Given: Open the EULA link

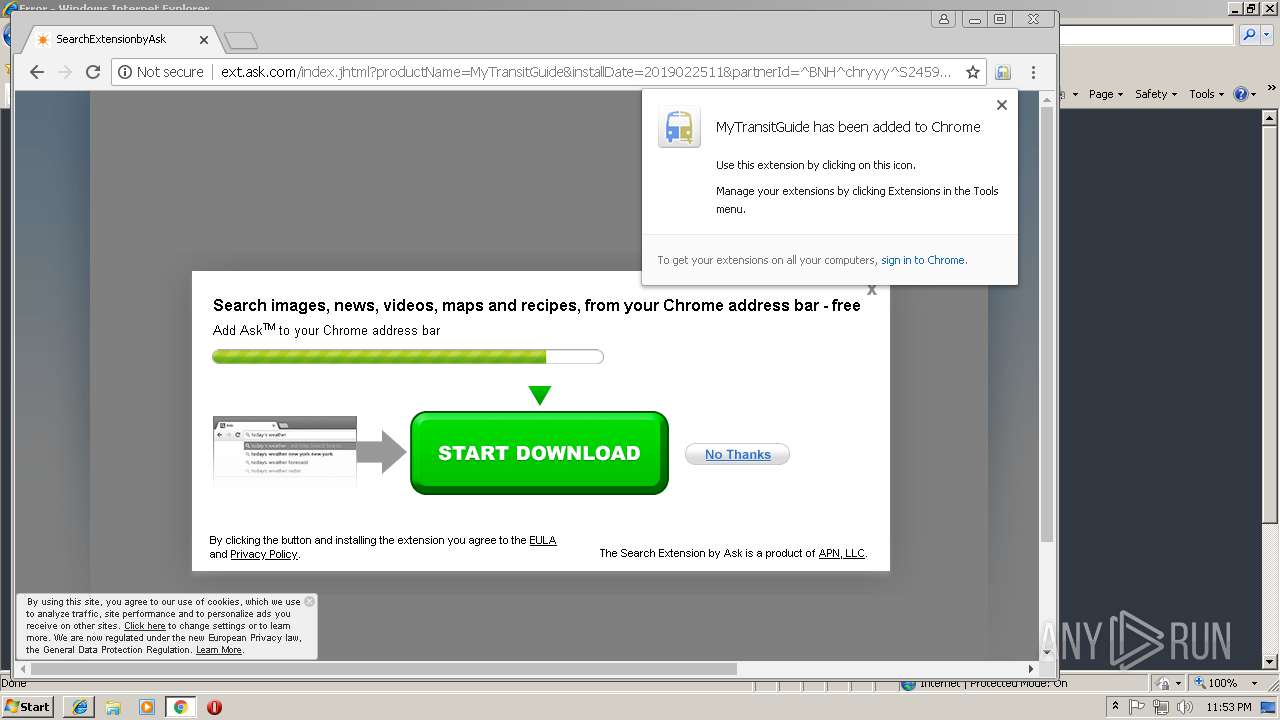Looking at the screenshot, I should pyautogui.click(x=542, y=540).
